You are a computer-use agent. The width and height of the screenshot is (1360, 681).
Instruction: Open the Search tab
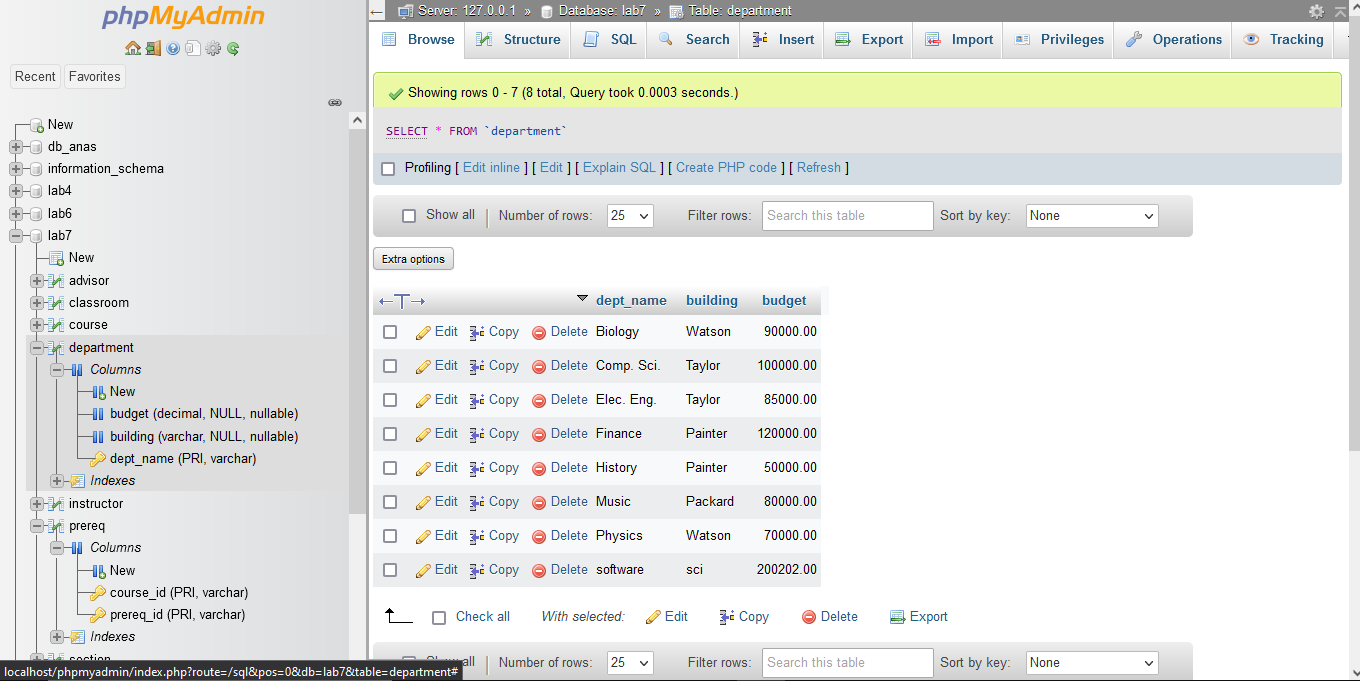(x=693, y=40)
